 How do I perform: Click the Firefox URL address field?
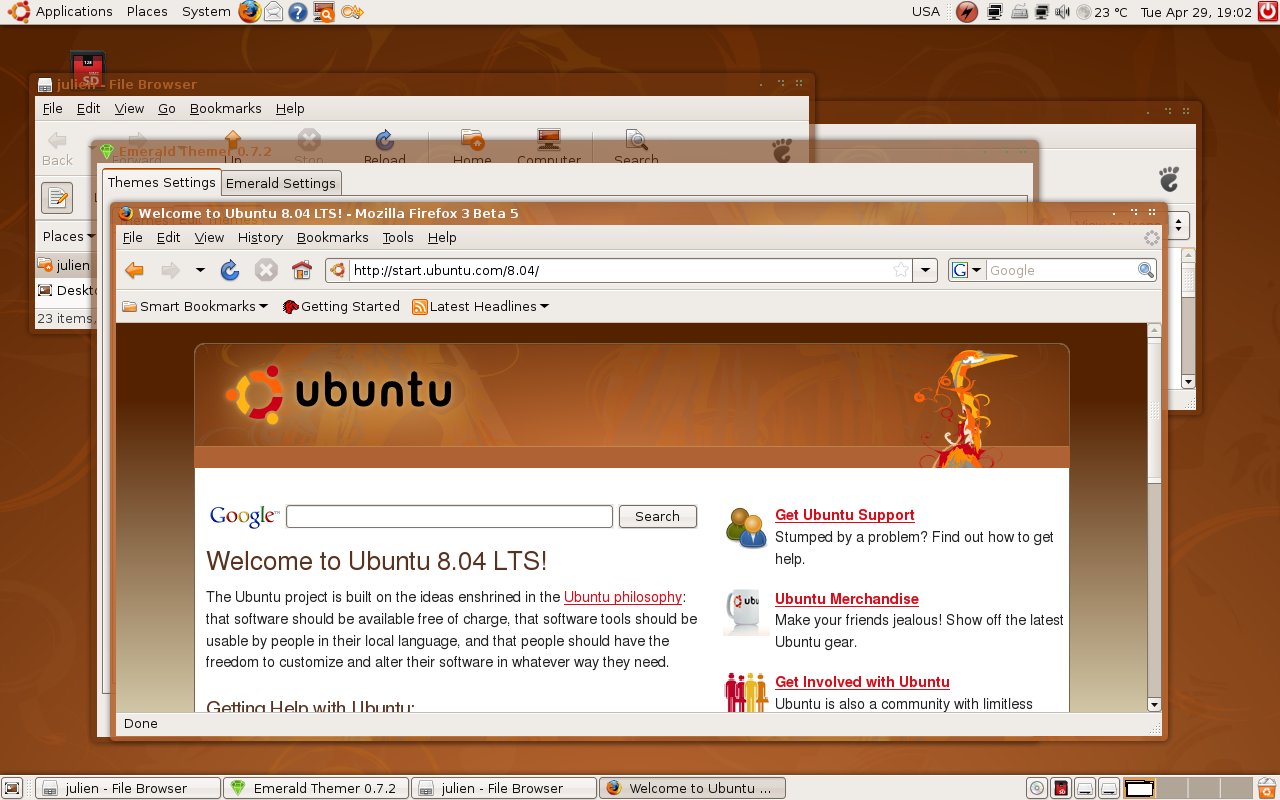point(618,270)
